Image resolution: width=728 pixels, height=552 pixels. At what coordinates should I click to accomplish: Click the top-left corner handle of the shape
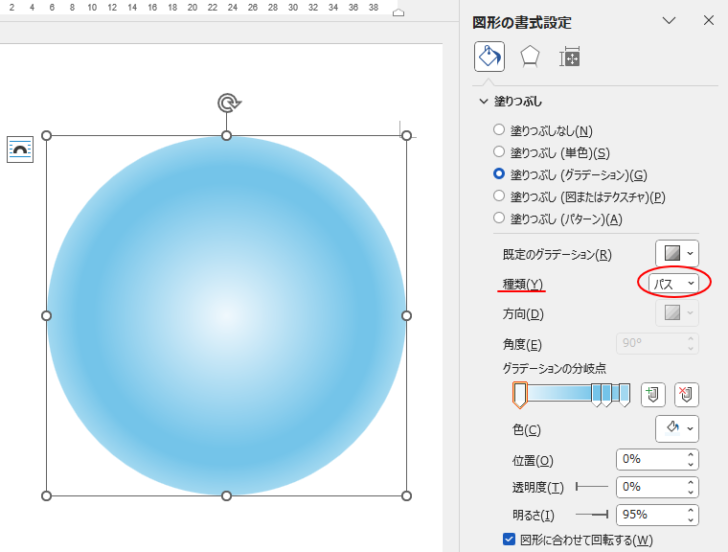pos(46,136)
